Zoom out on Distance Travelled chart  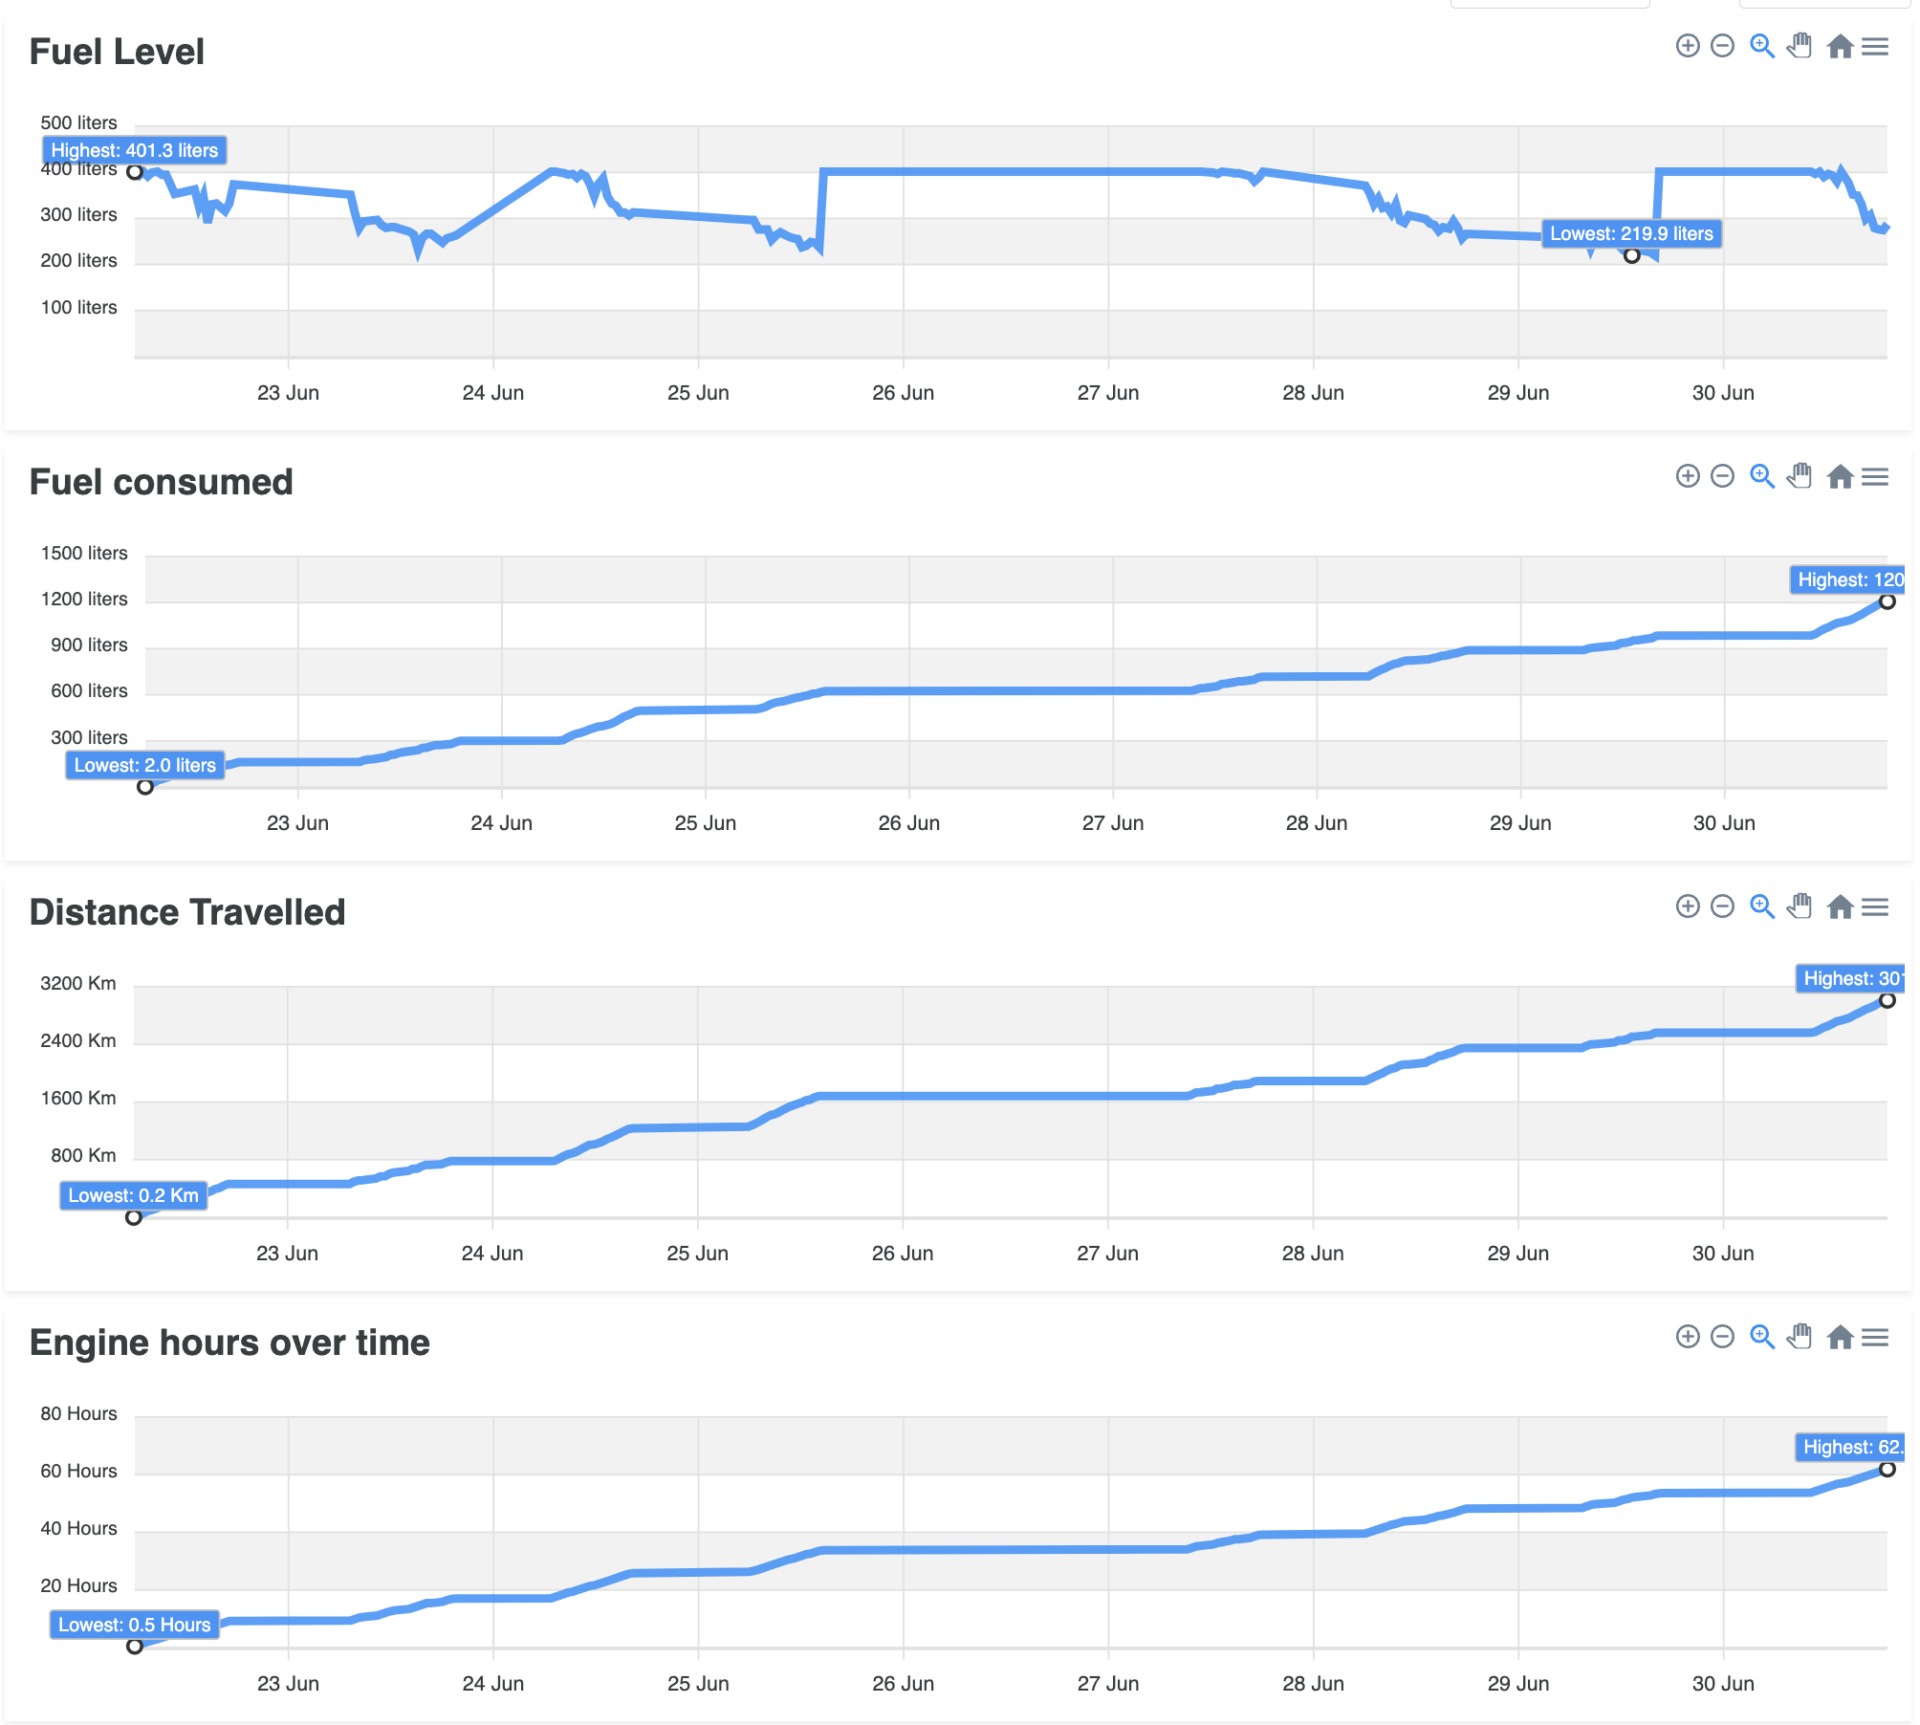1722,907
